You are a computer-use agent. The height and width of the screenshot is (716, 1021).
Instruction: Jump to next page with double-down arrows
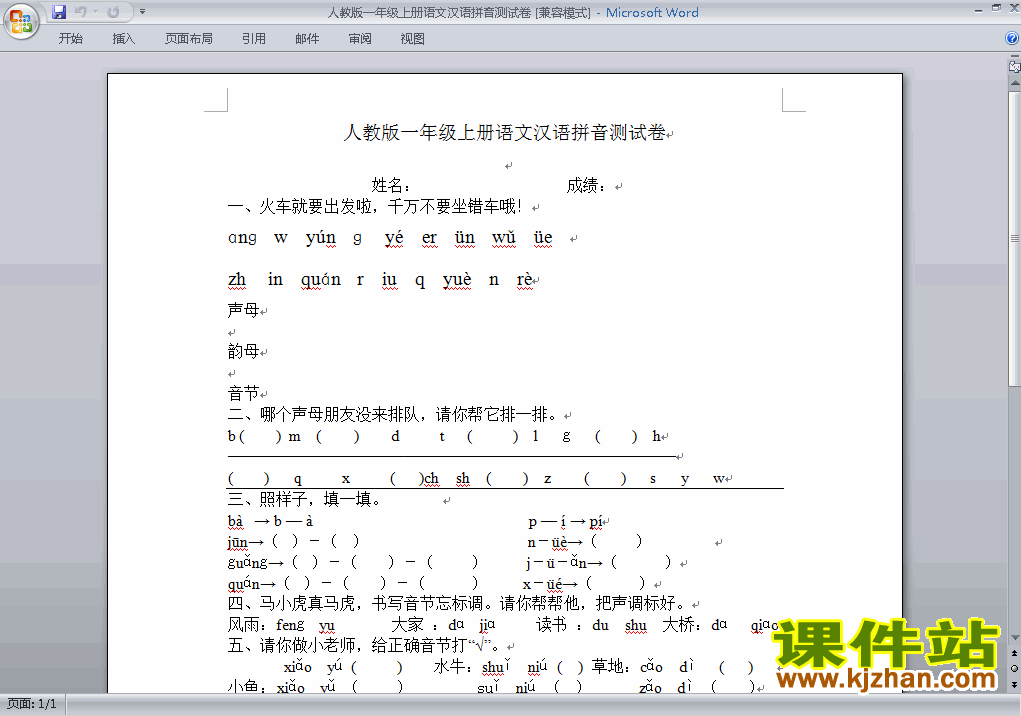1014,685
